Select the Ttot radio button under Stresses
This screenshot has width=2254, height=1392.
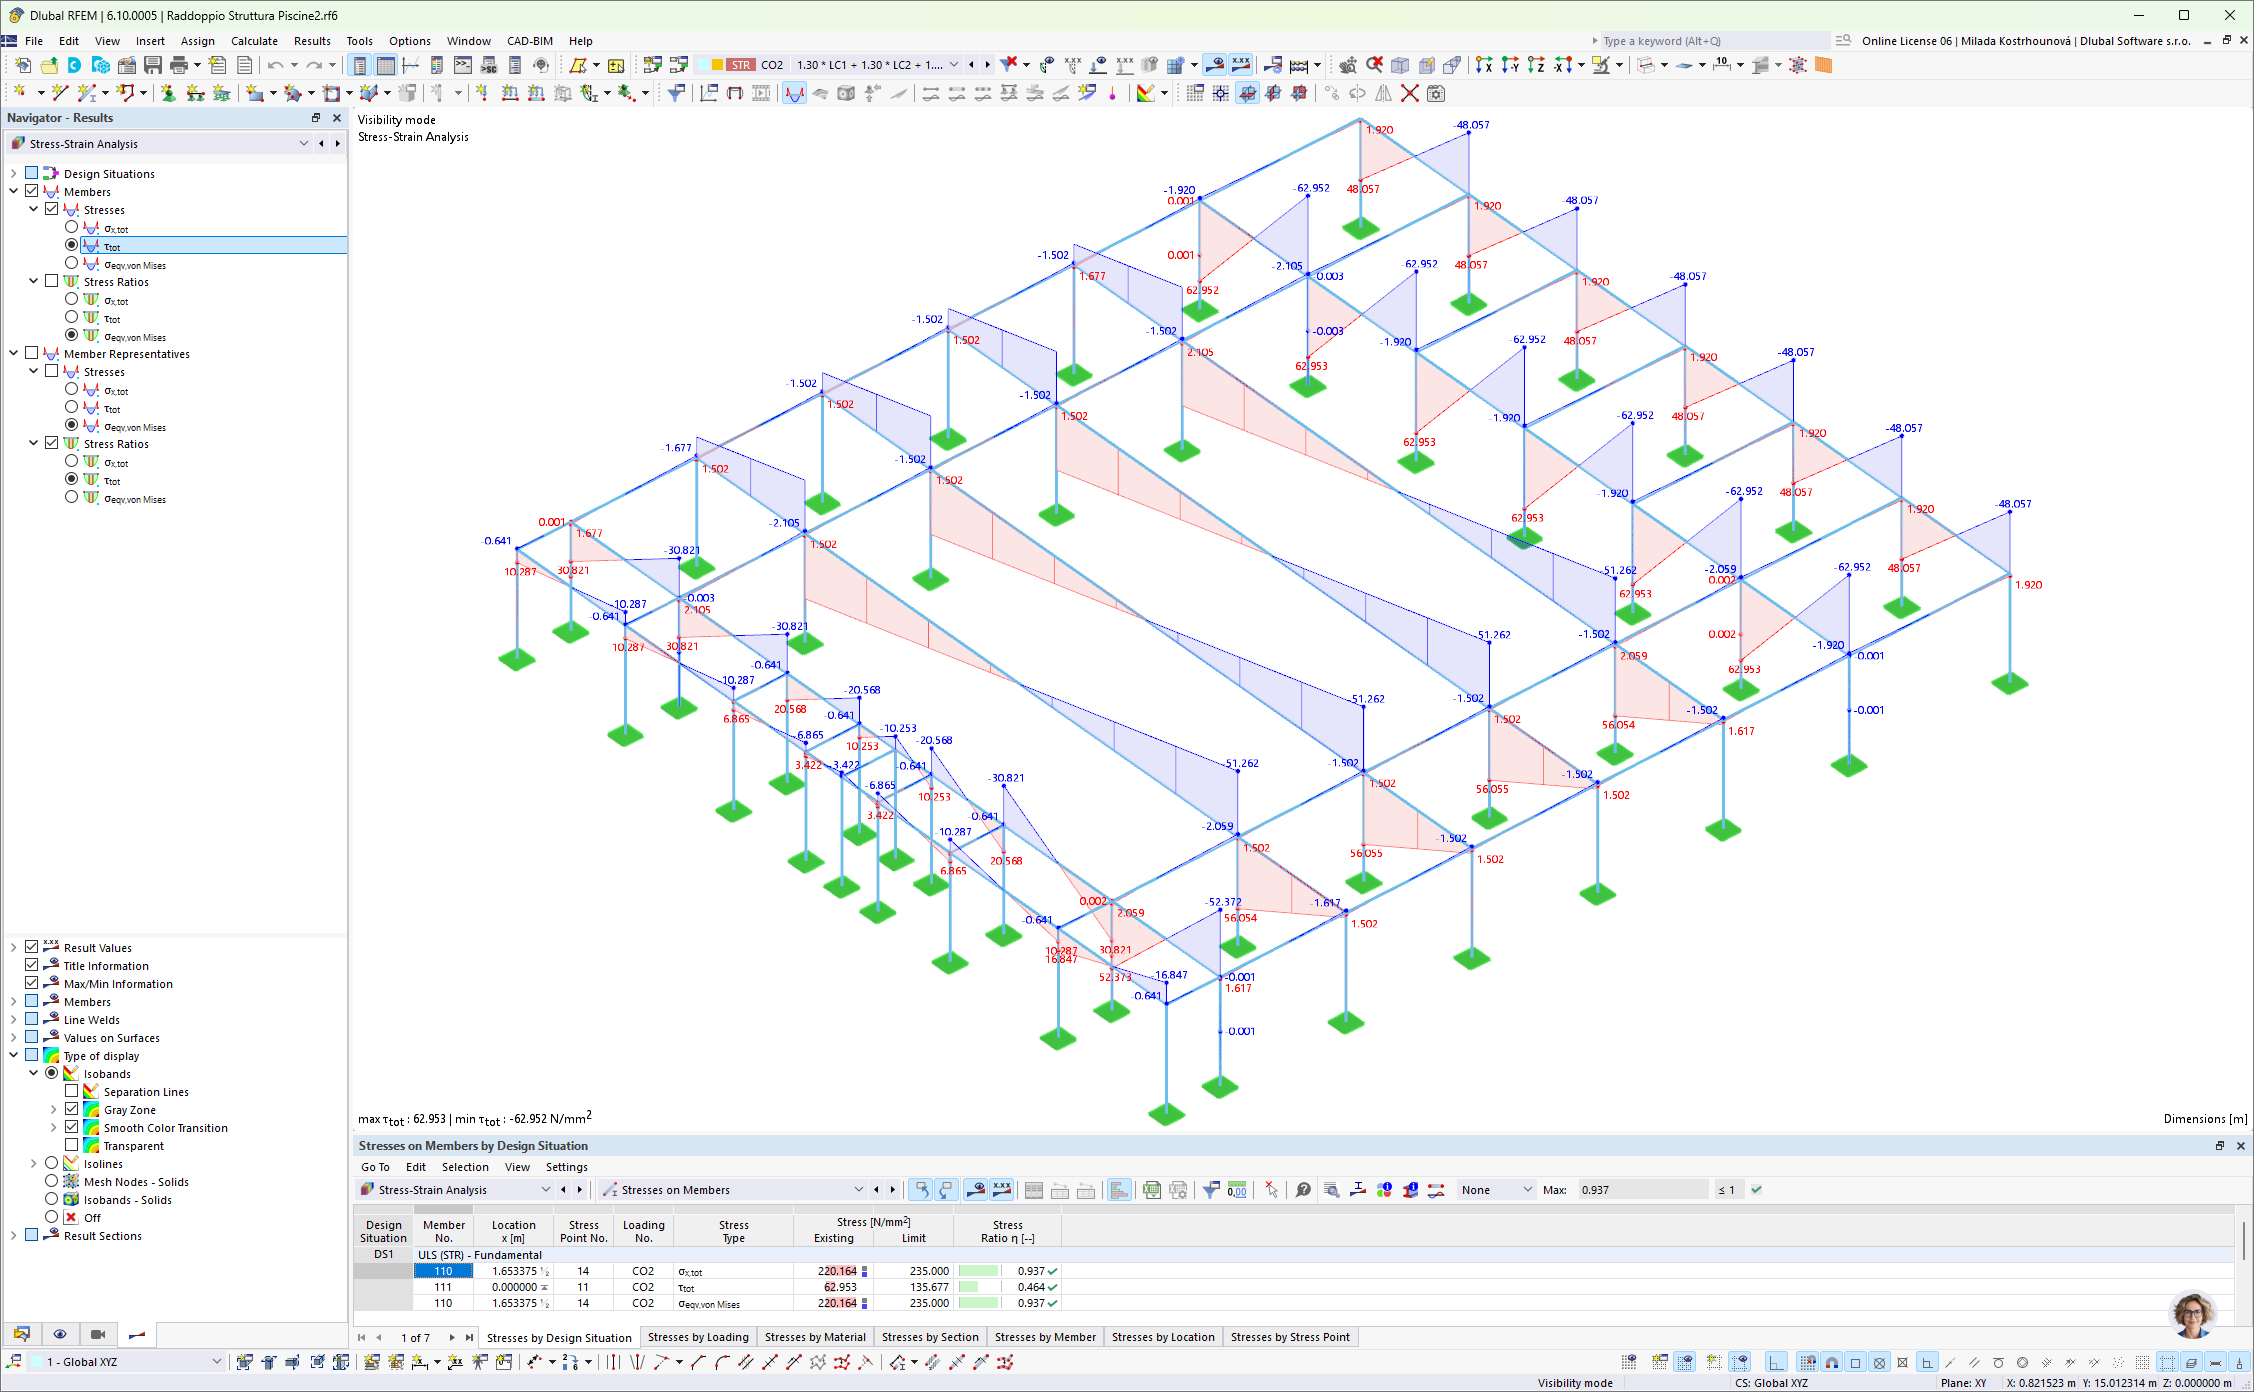tap(71, 245)
